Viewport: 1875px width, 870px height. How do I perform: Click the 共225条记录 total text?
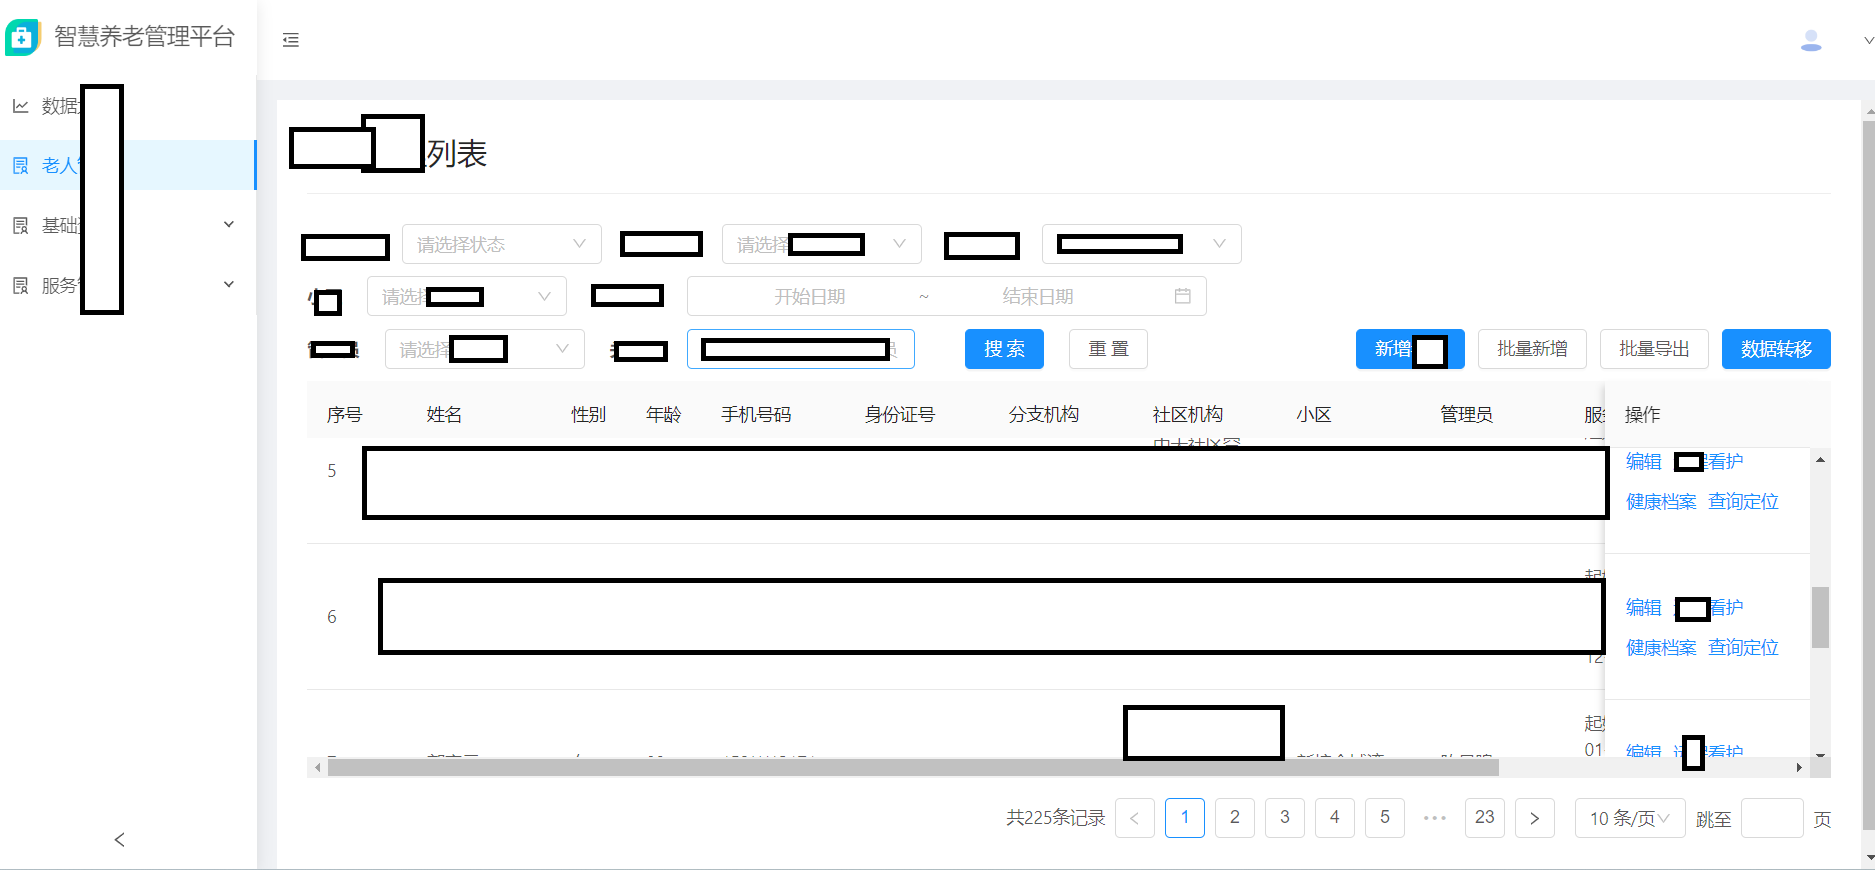(x=1055, y=818)
